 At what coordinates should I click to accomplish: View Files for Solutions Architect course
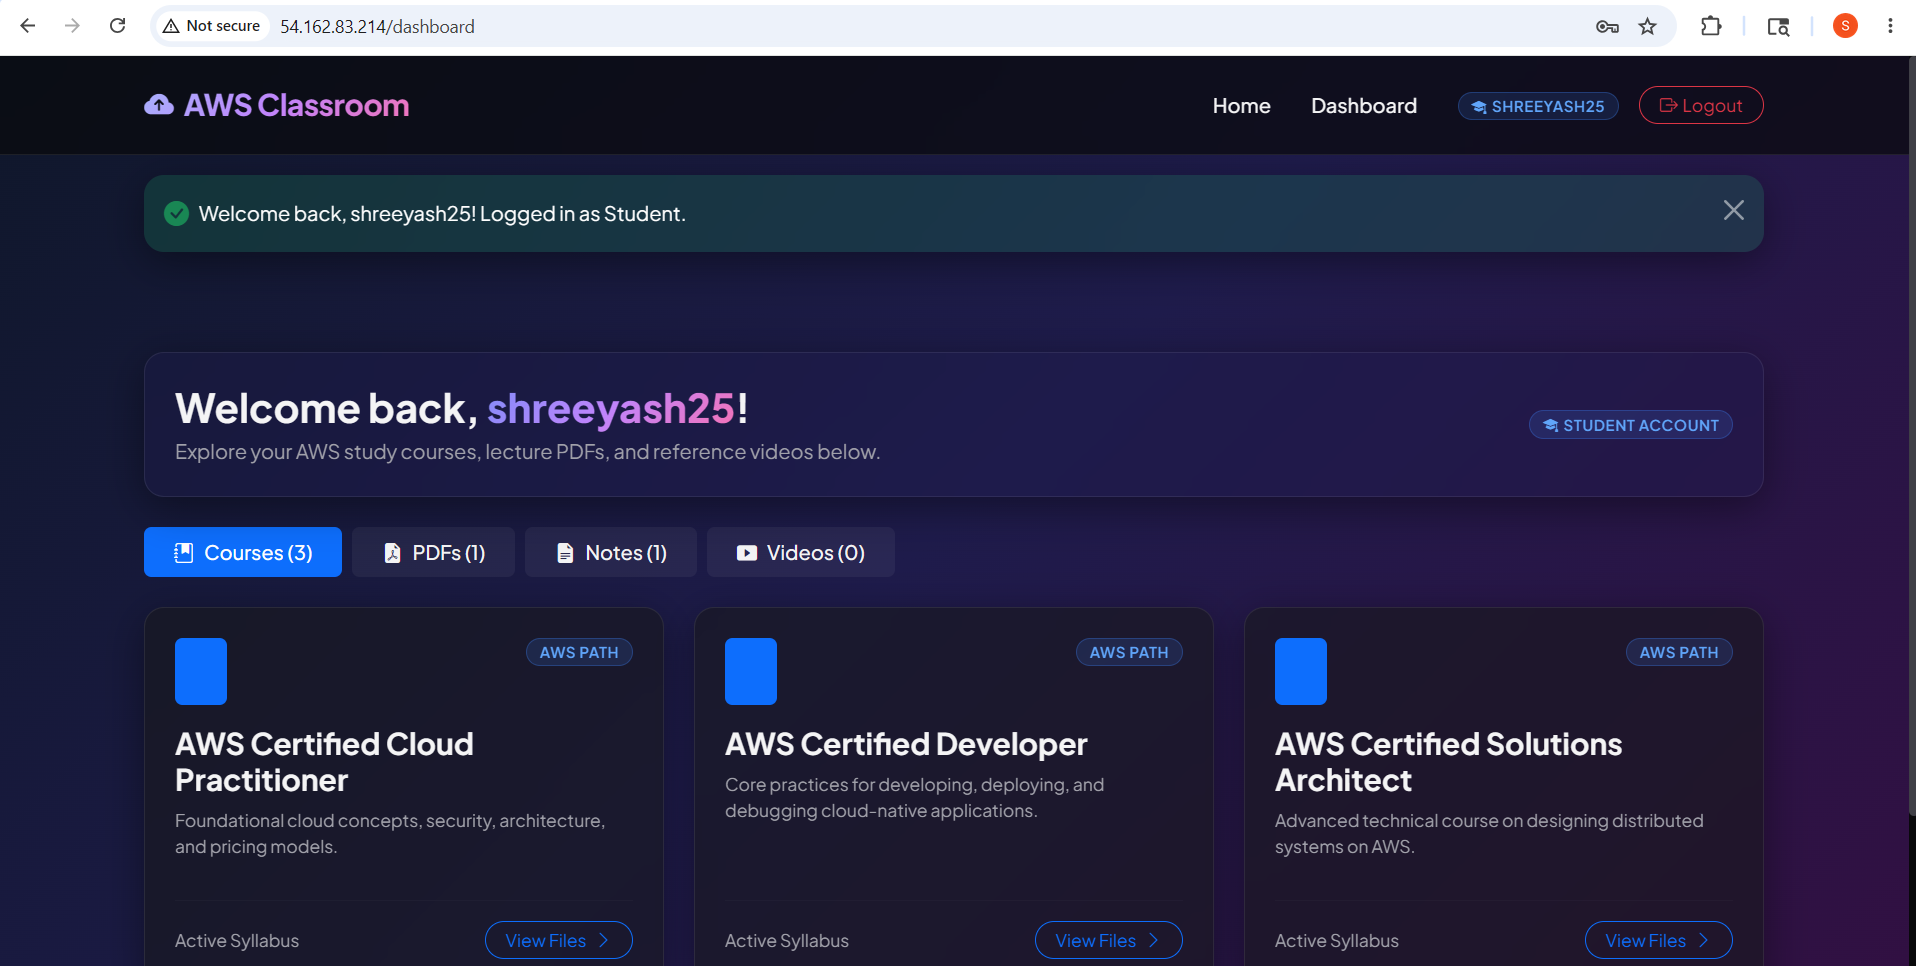[1659, 940]
